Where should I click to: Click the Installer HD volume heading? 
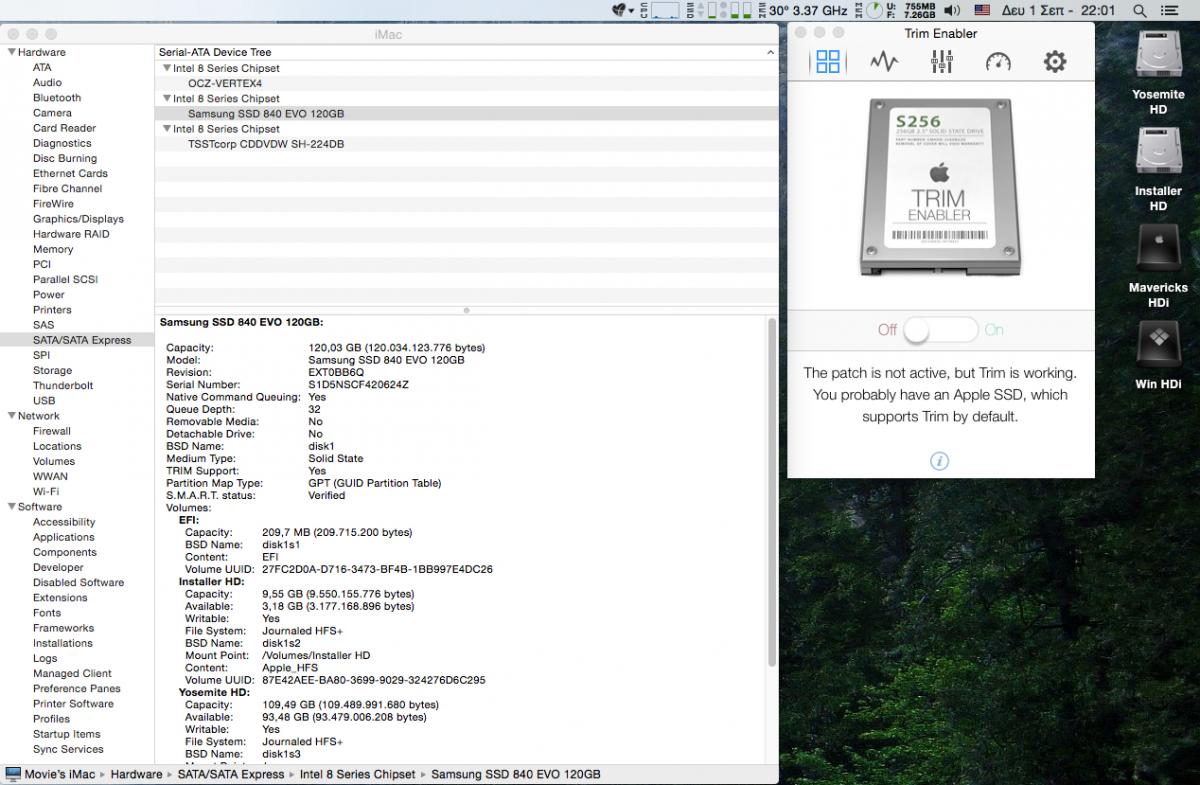pos(212,581)
